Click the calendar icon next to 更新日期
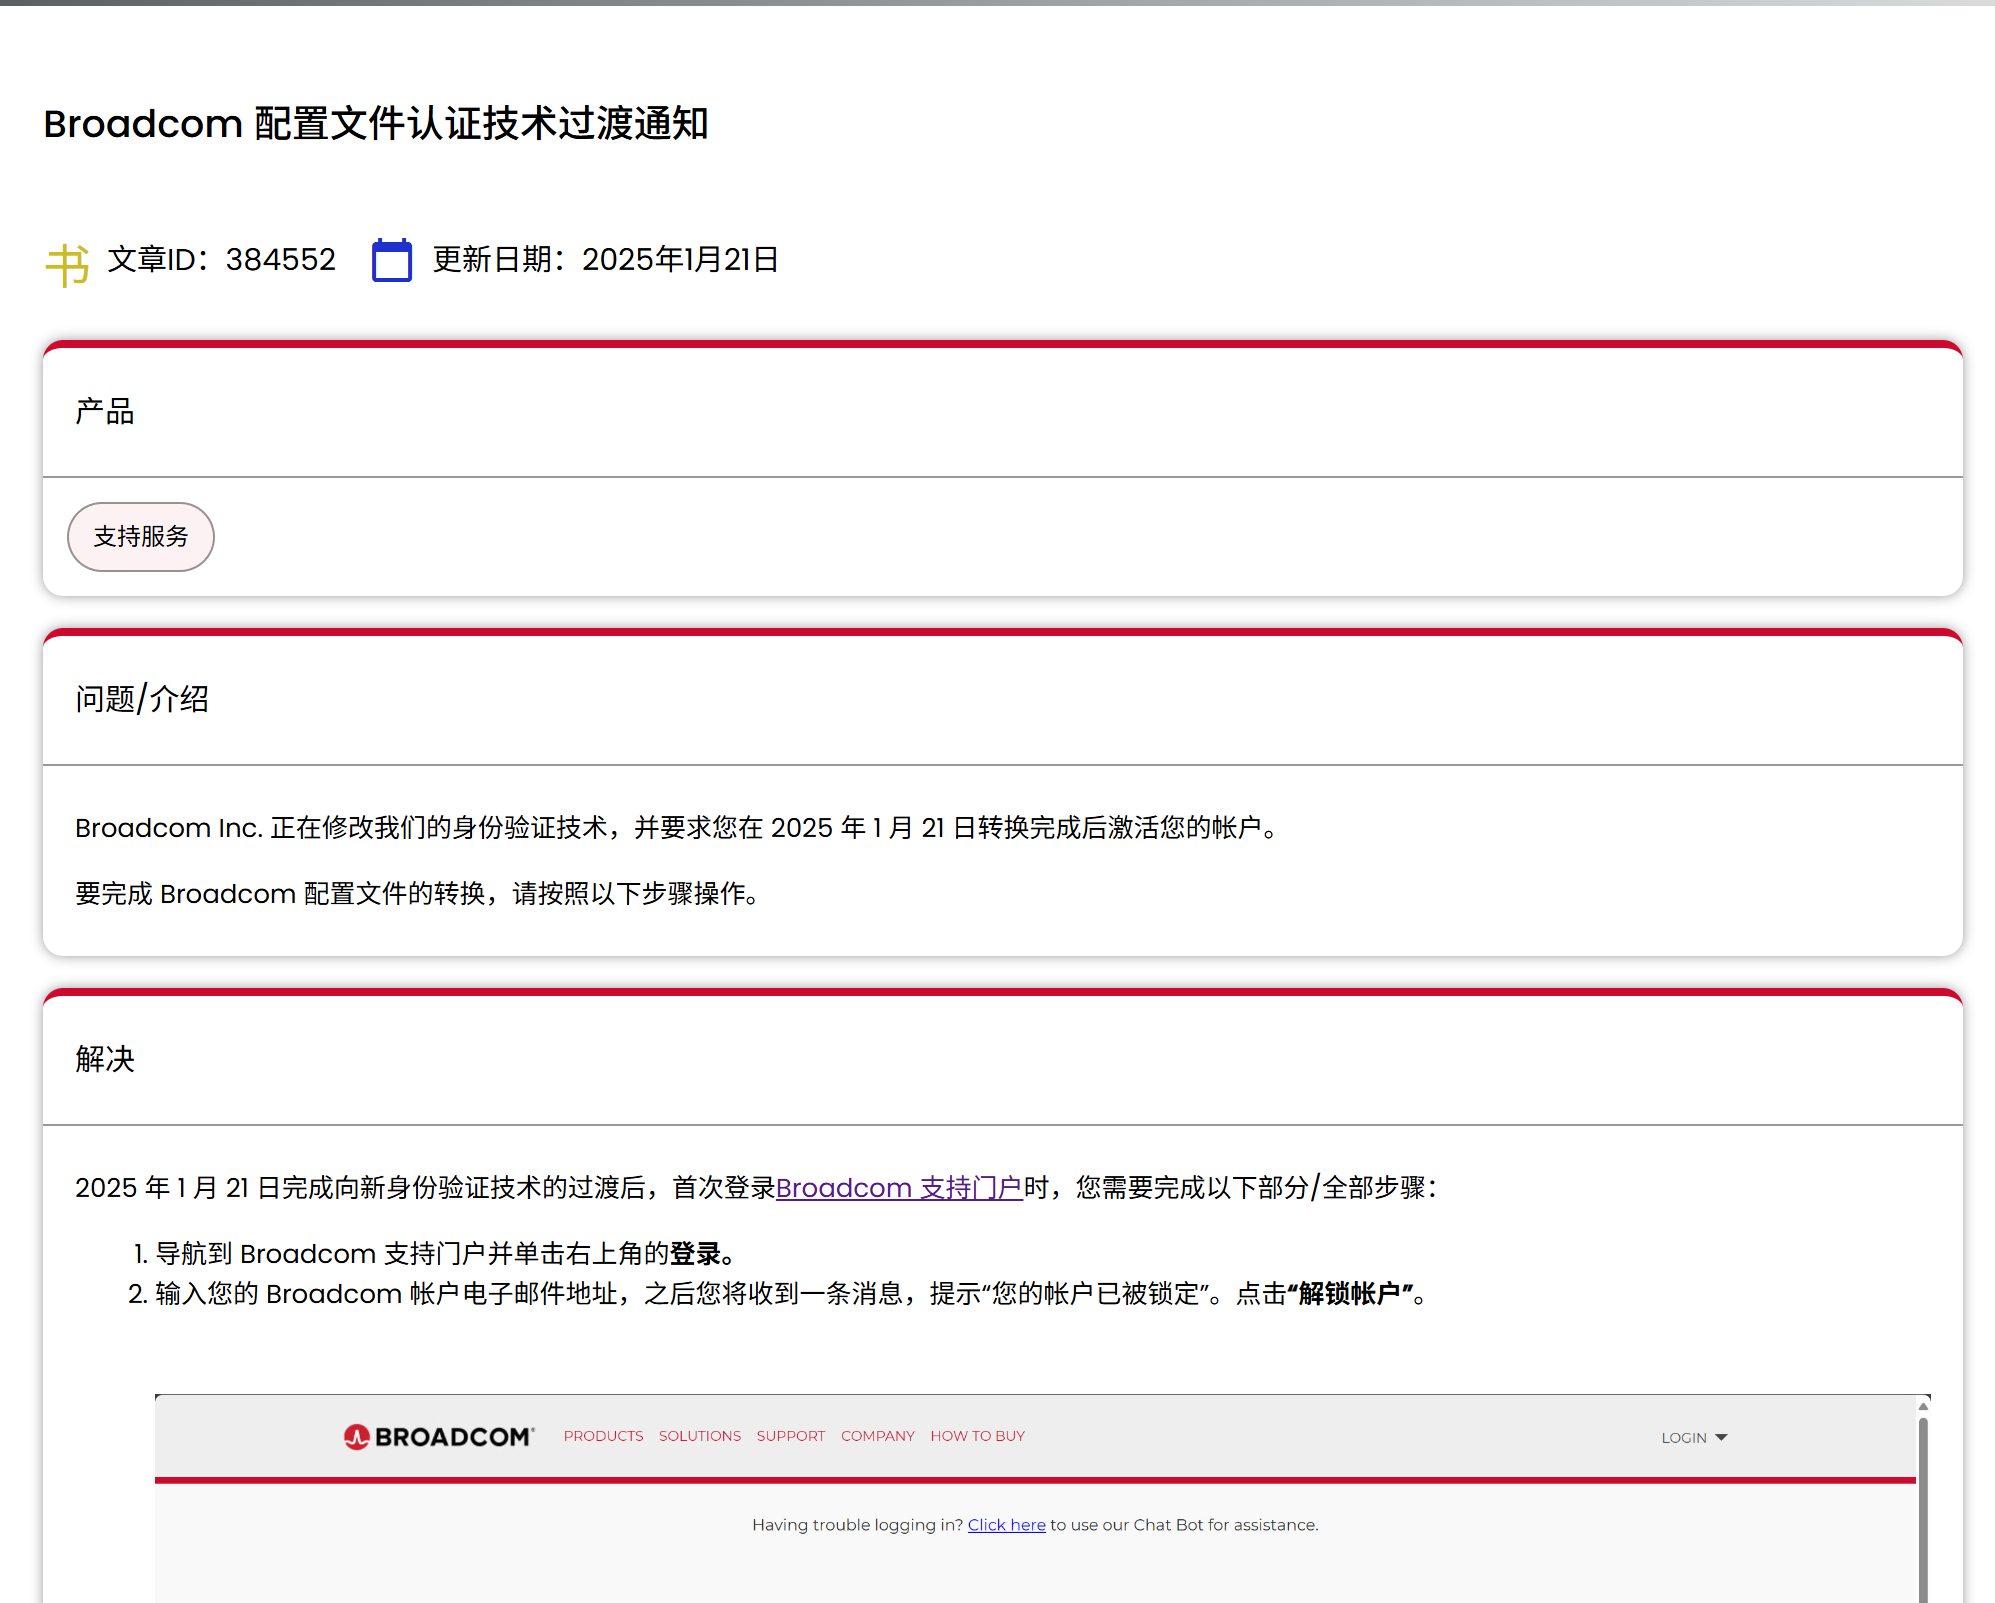The width and height of the screenshot is (1995, 1603). click(x=391, y=259)
